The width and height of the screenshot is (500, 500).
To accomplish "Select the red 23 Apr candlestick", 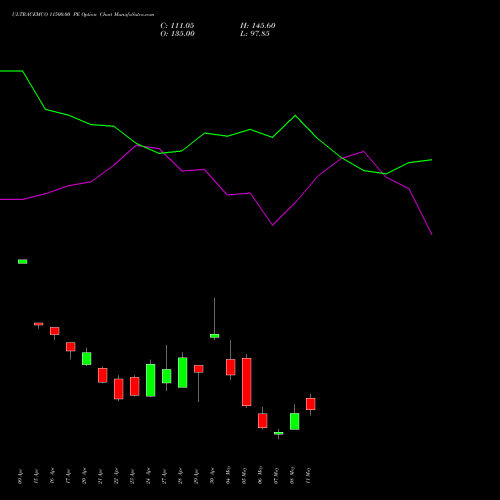I will click(x=135, y=386).
